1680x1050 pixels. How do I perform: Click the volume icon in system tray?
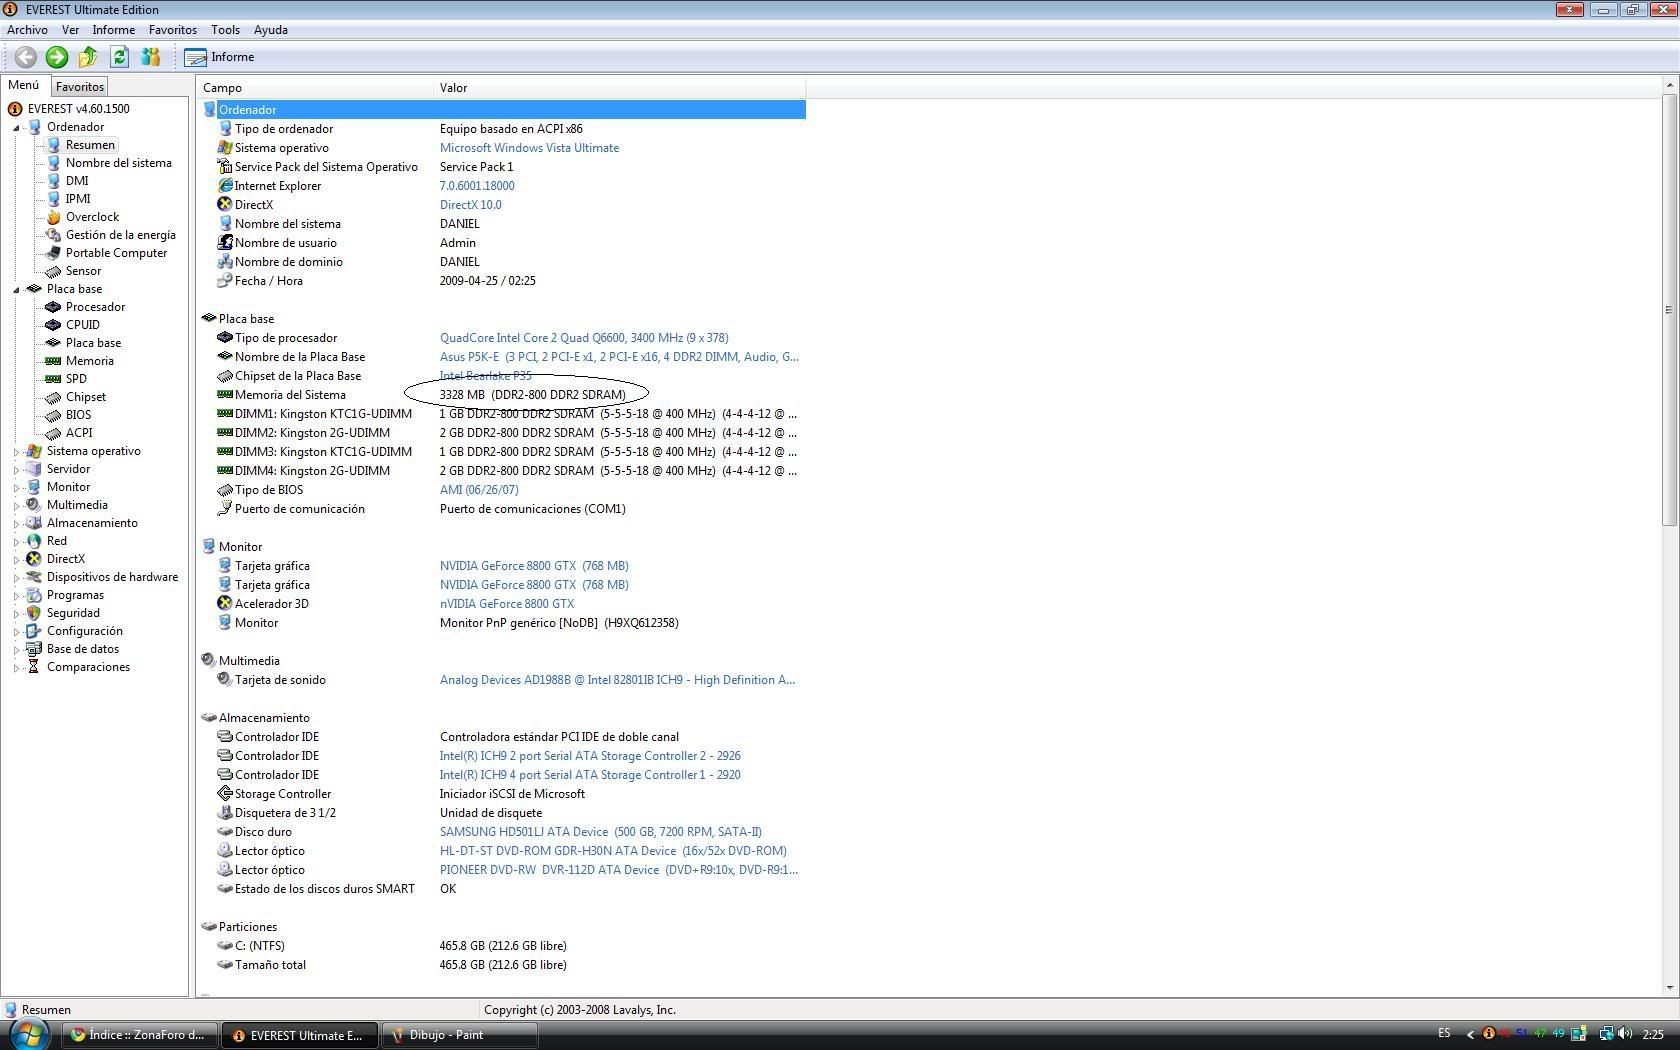[x=1626, y=1034]
